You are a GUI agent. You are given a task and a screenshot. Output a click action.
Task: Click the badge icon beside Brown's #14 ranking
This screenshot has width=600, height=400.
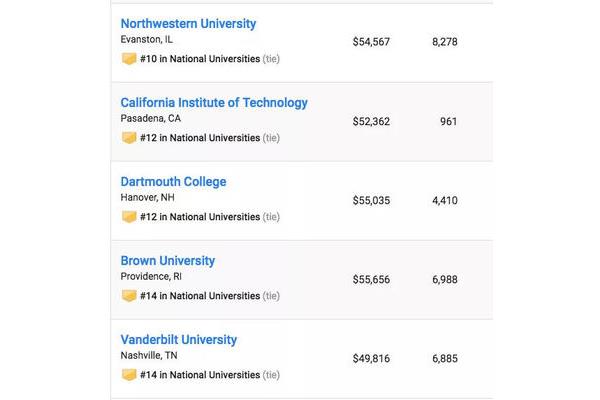tap(129, 296)
